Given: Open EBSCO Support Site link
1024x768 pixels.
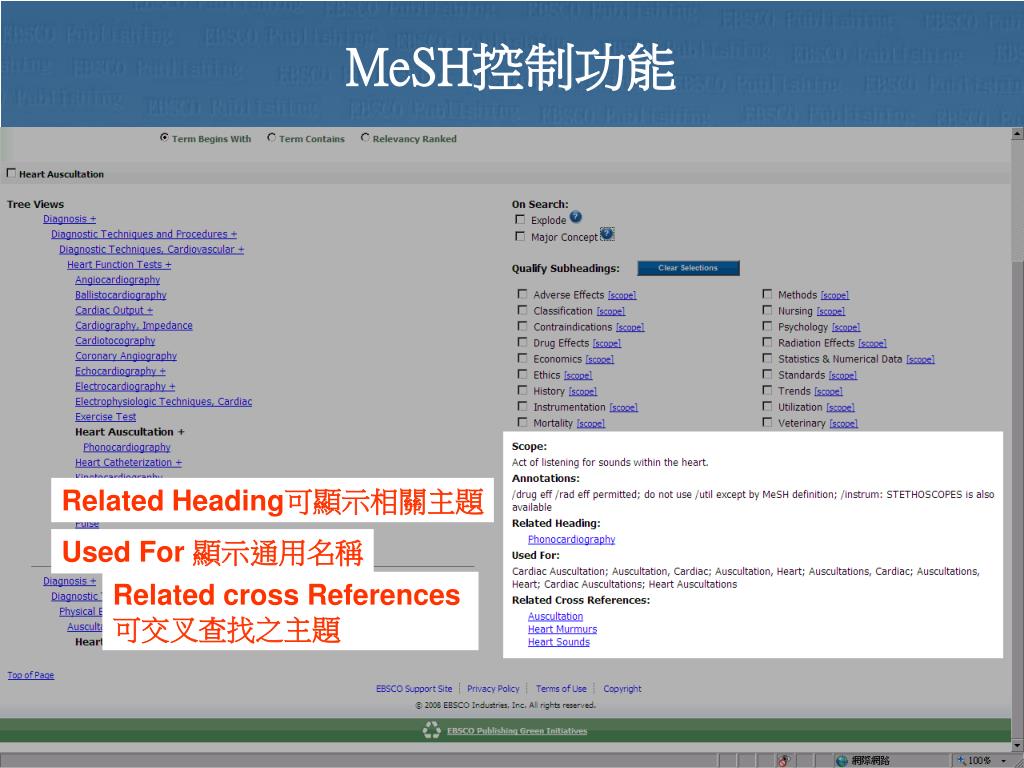Looking at the screenshot, I should (414, 688).
